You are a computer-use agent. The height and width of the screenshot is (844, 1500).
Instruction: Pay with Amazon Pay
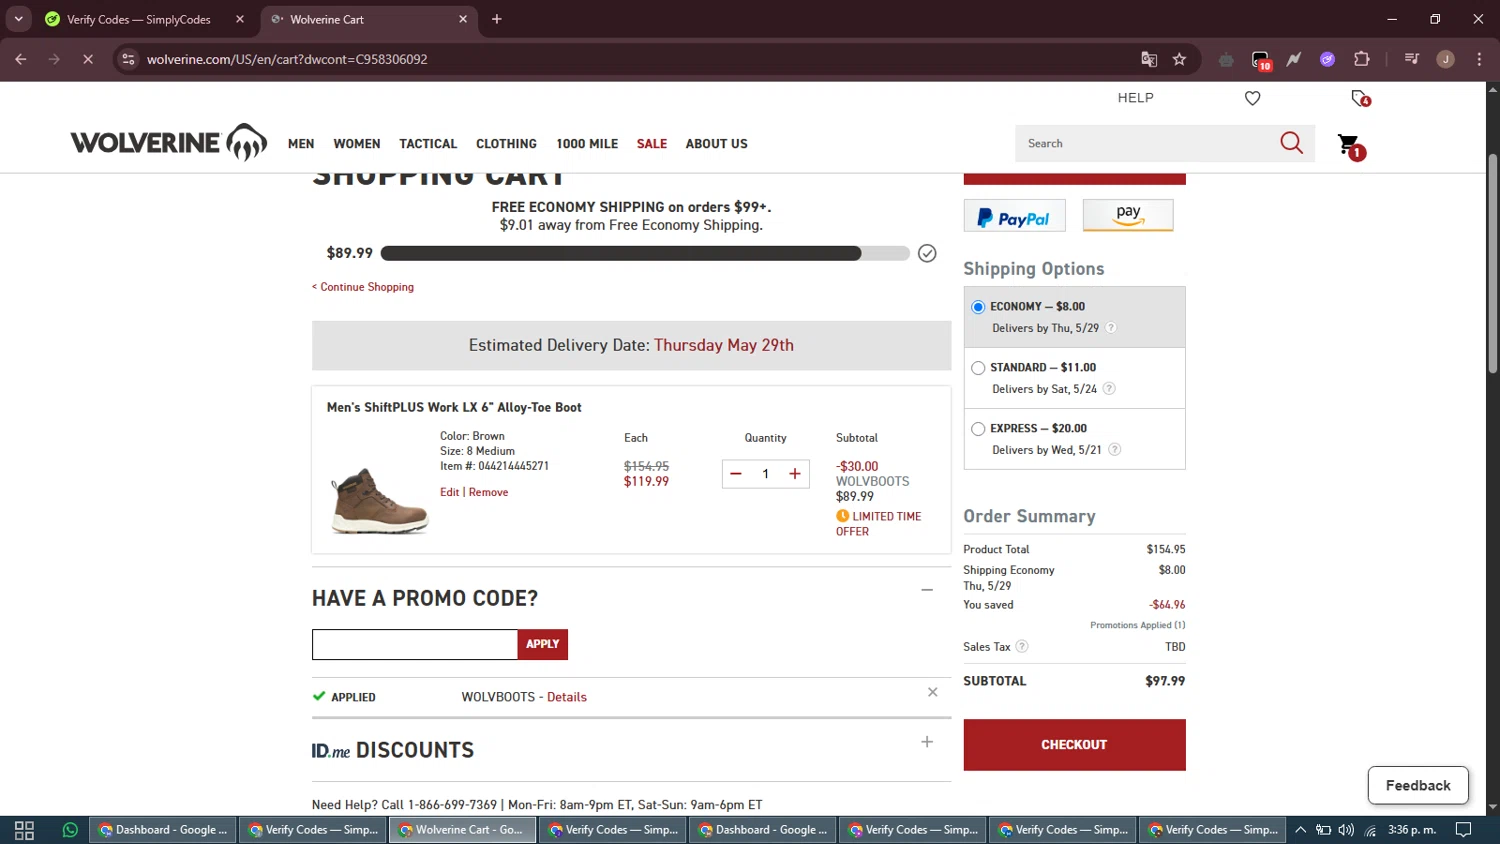[1128, 216]
